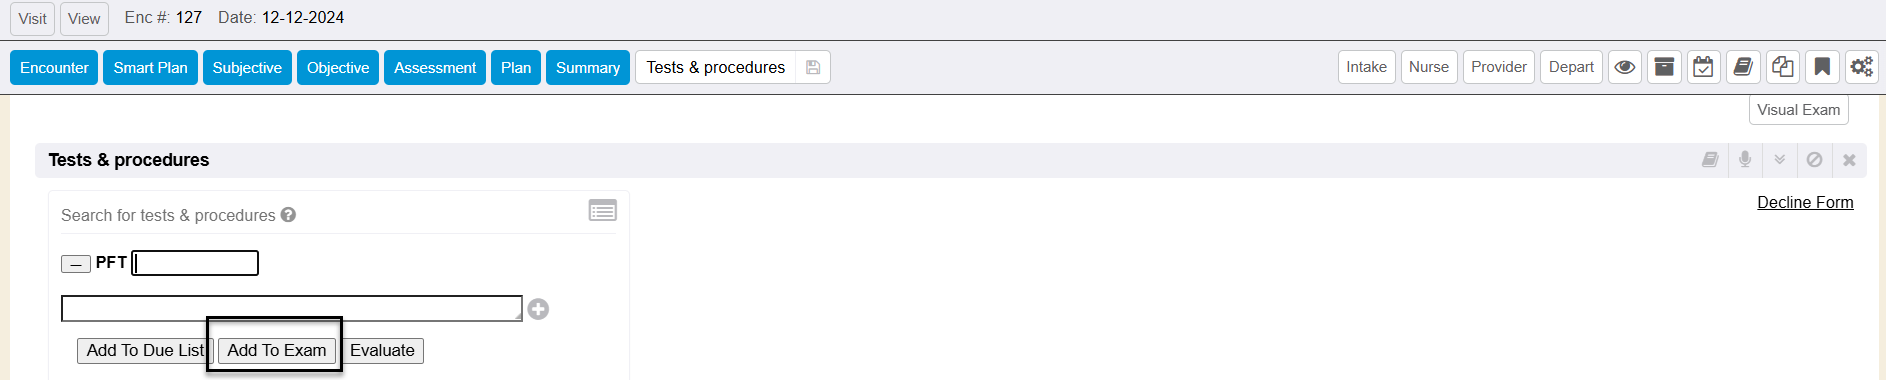Follow the Decline Form link
1886x380 pixels.
pos(1805,202)
